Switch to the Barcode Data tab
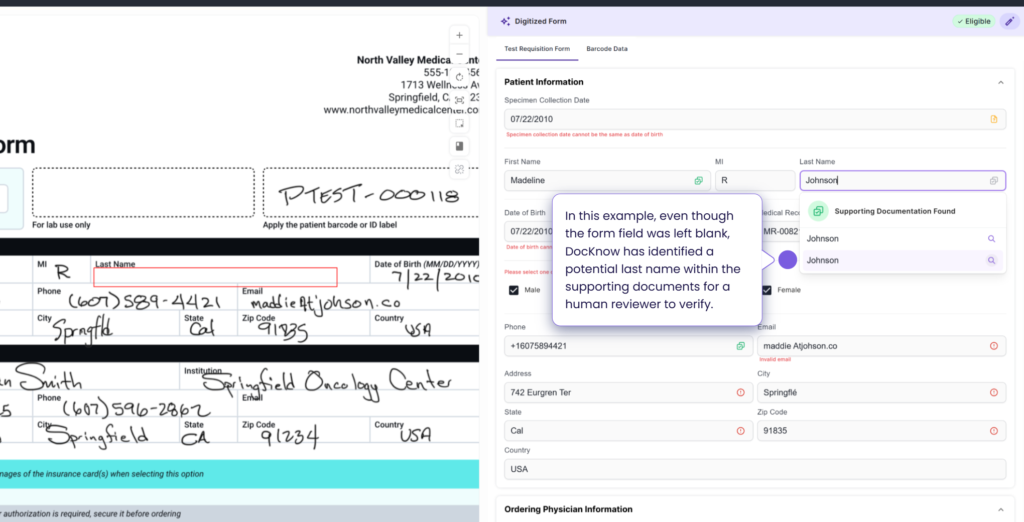The image size is (1024, 522). pos(606,48)
